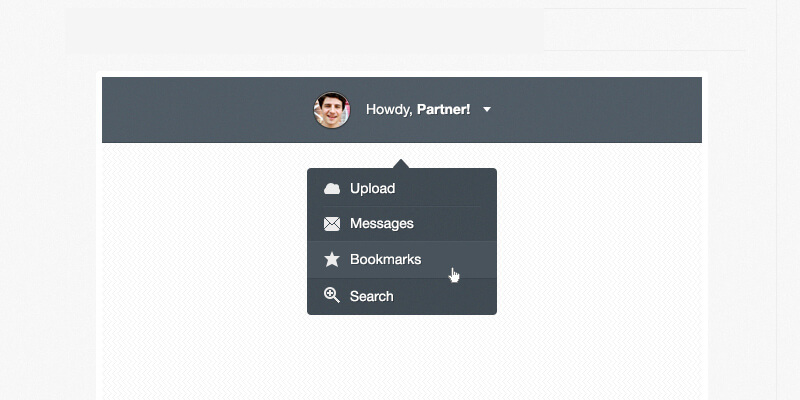Click blank space right of Search label
This screenshot has width=800, height=400.
[x=445, y=296]
